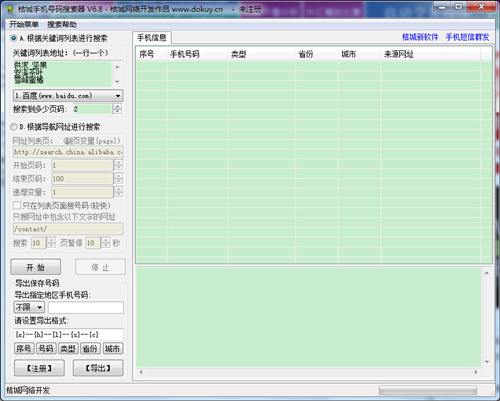Click the 开始页码 field
Viewport: 500px width, 401px height.
point(83,165)
